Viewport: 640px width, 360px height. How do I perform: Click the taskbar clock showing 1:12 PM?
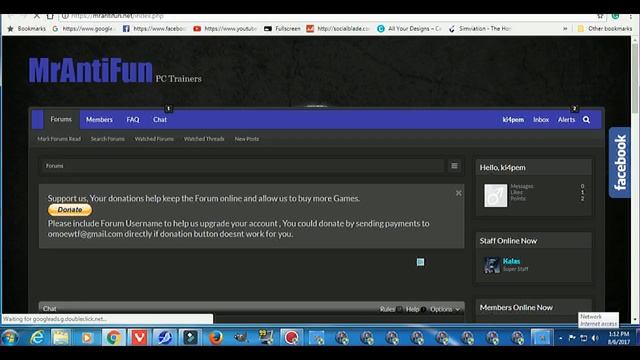coord(619,338)
